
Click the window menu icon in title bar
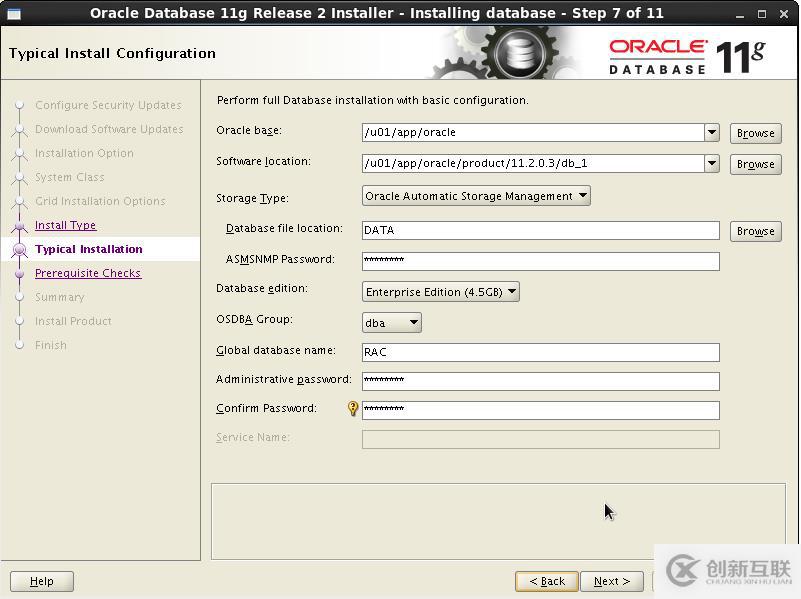[13, 13]
